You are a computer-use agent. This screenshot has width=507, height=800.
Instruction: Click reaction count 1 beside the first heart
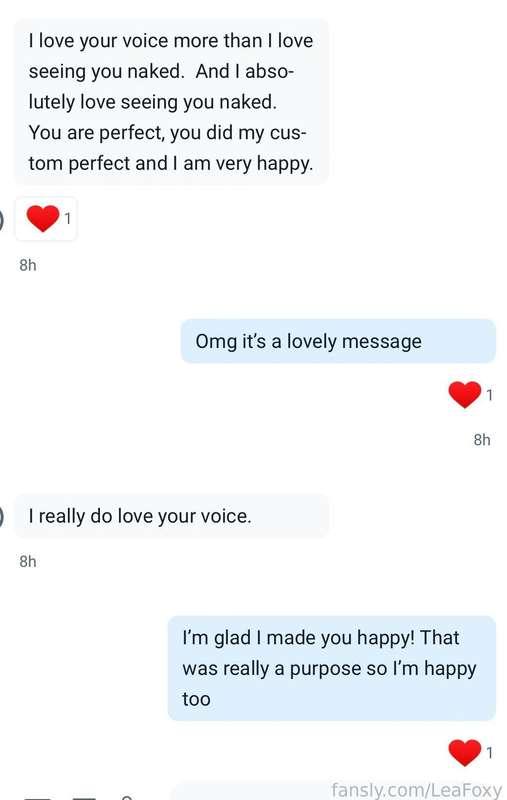[x=67, y=219]
